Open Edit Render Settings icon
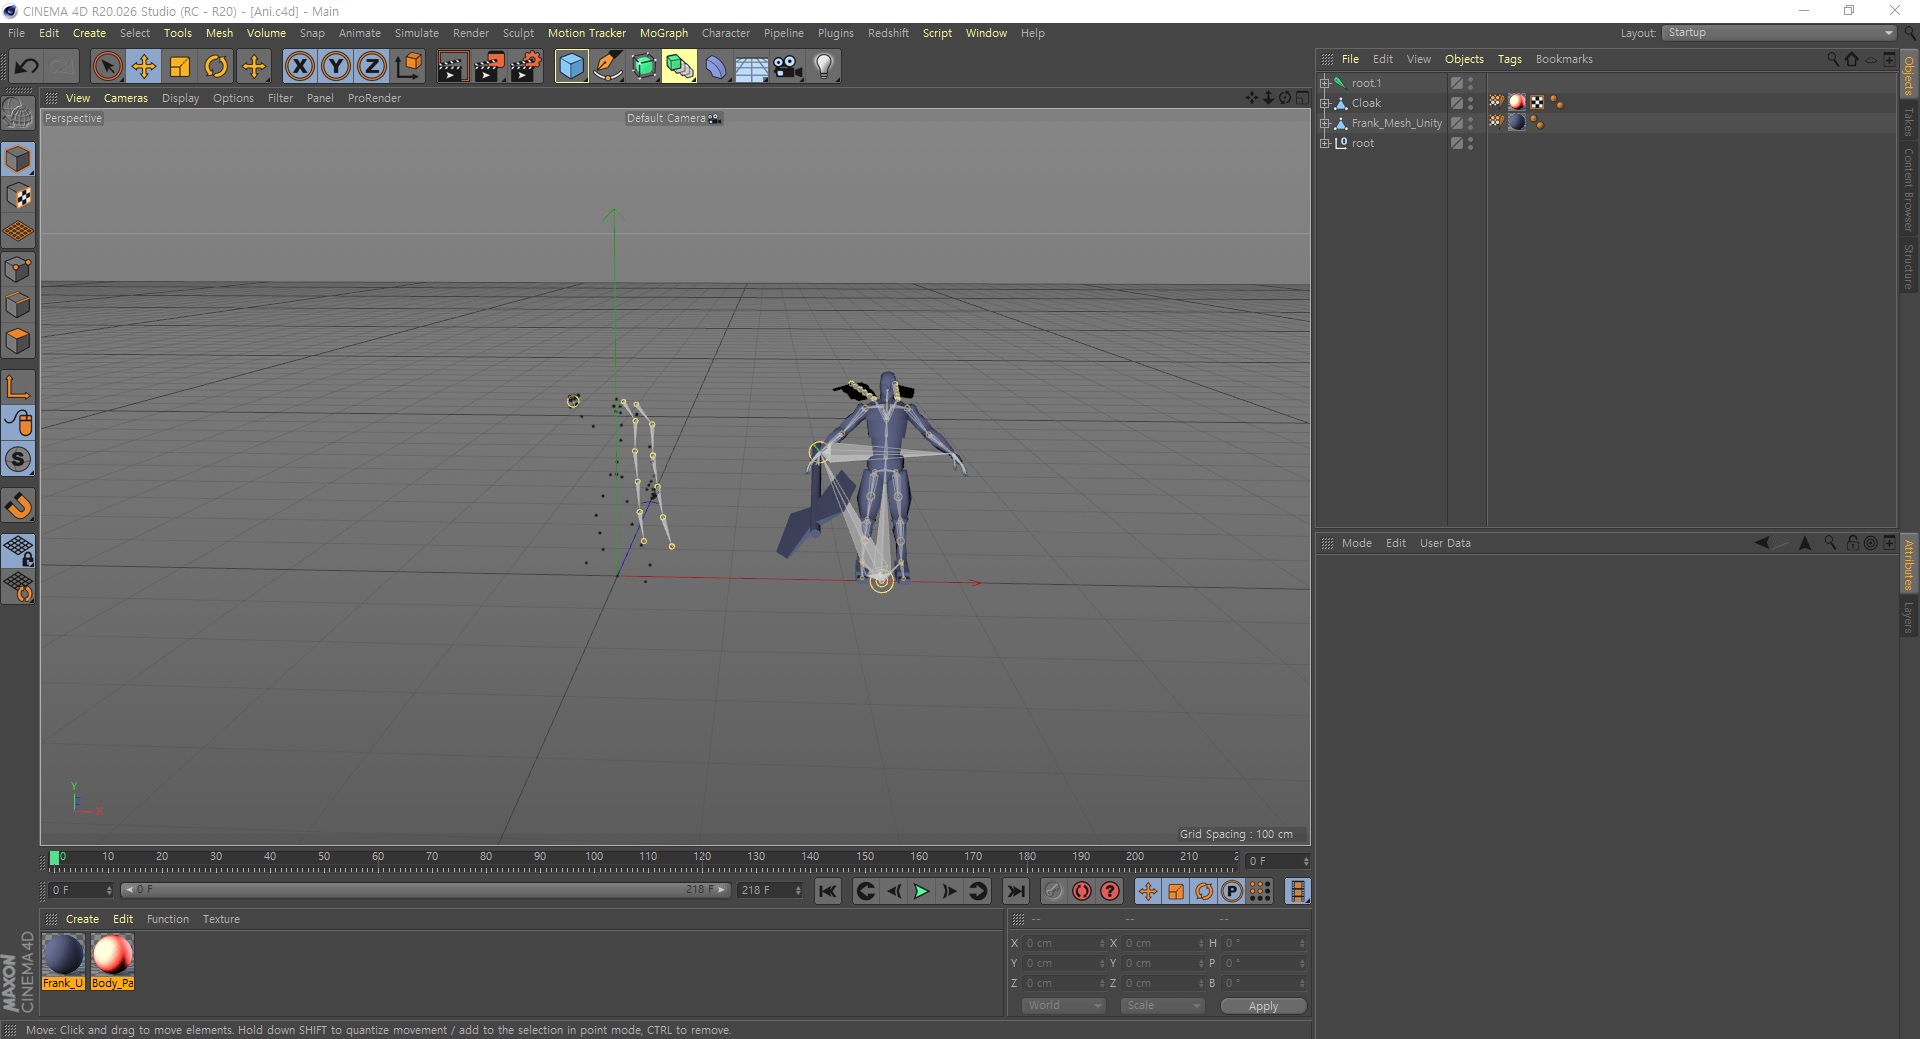 click(x=526, y=67)
